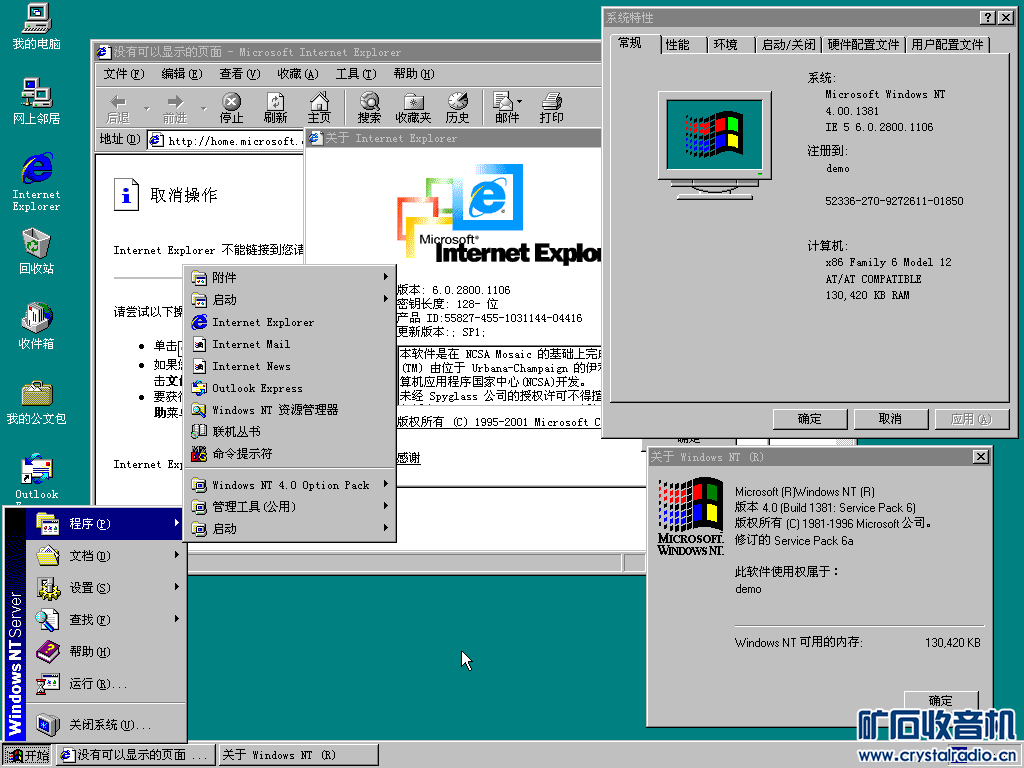Choose 关闭系统(U)... in Start menu
Viewport: 1024px width, 768px height.
pos(106,725)
